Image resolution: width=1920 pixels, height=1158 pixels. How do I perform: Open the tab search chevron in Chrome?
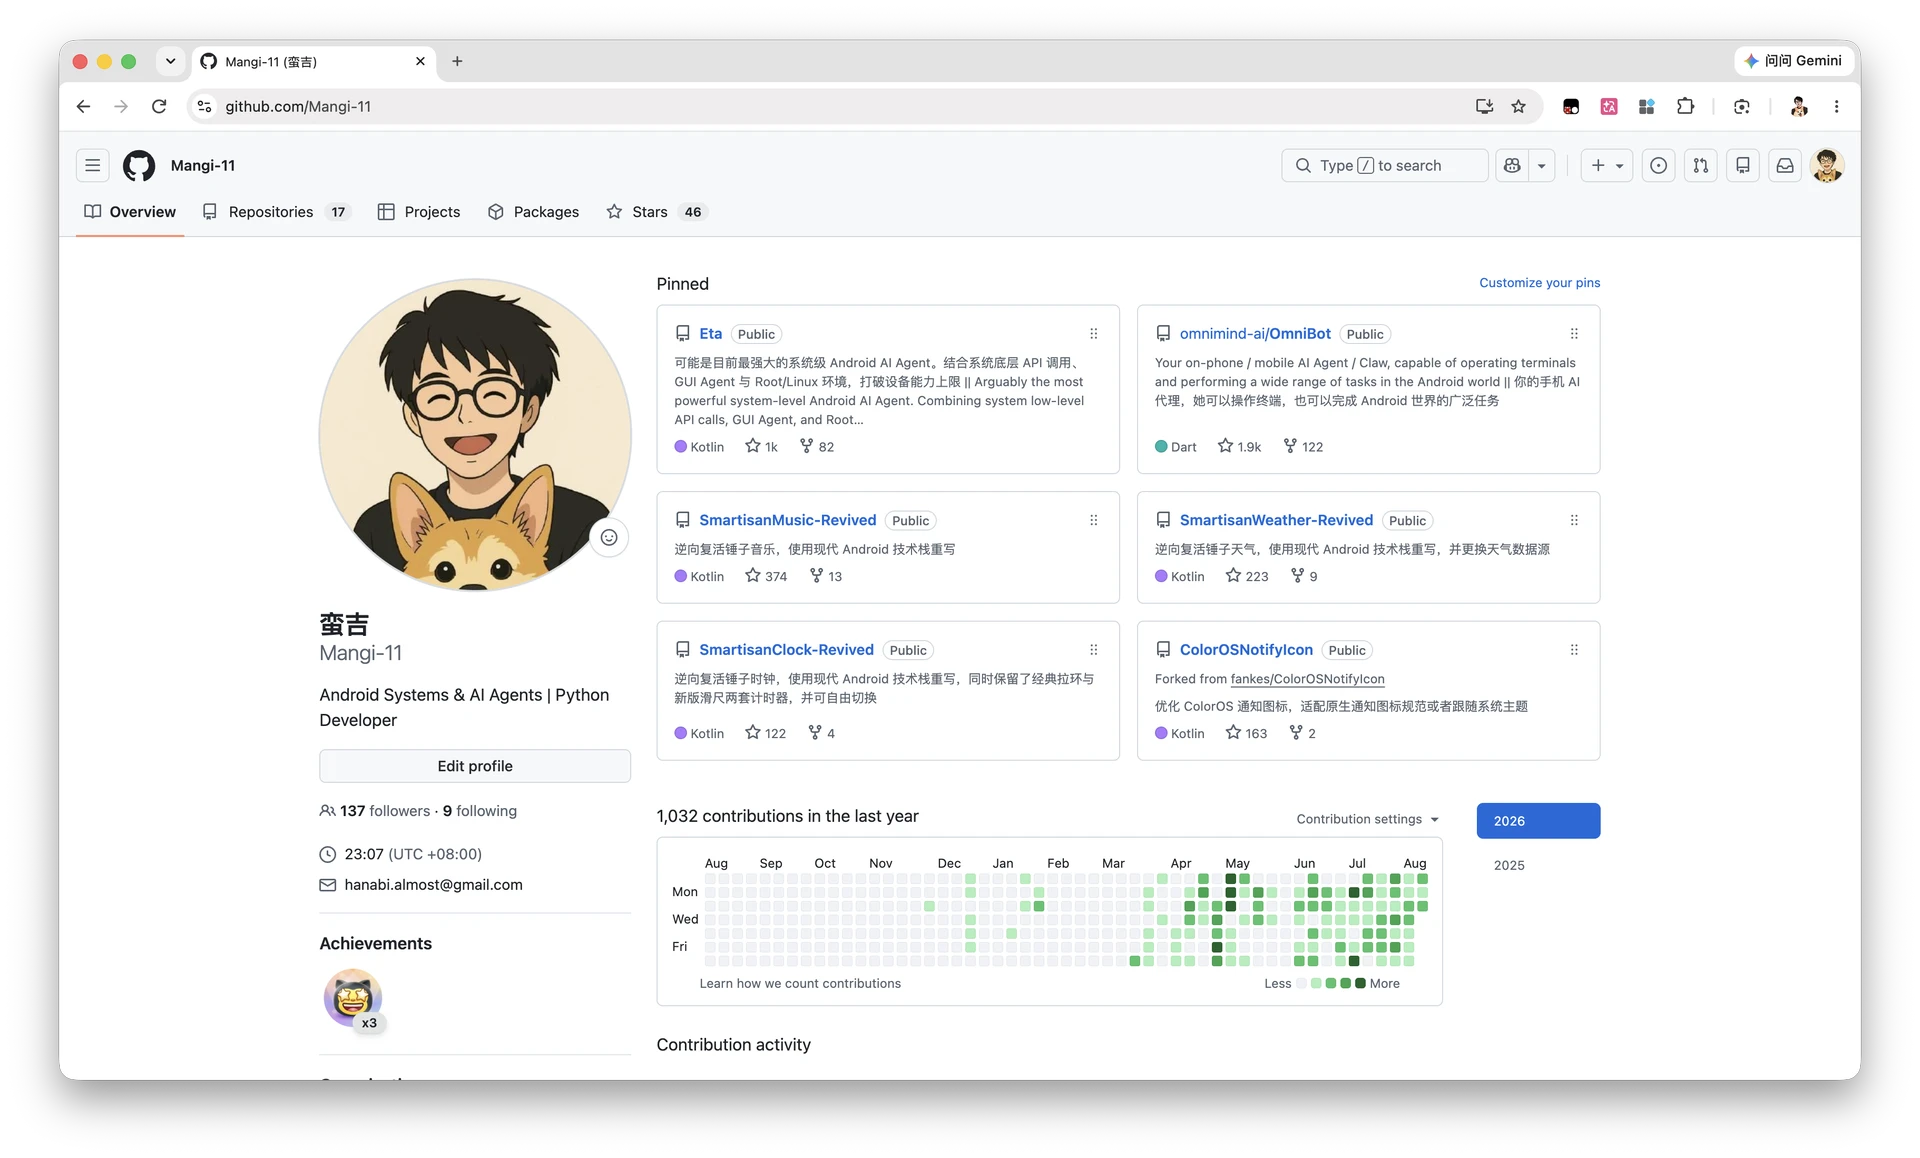tap(171, 61)
